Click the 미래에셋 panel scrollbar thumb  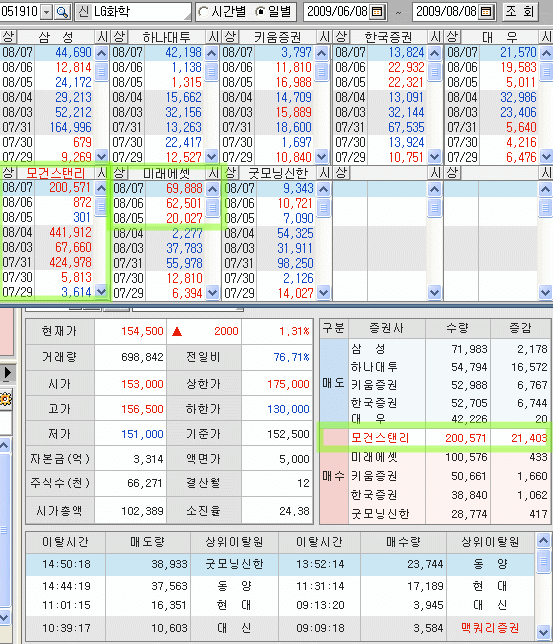coord(212,207)
